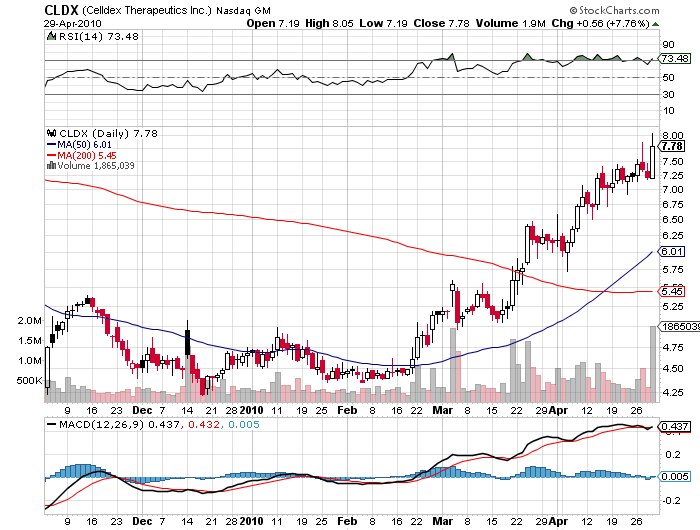
Task: Click the 73.48 RSI value tag on right axis
Action: [675, 58]
